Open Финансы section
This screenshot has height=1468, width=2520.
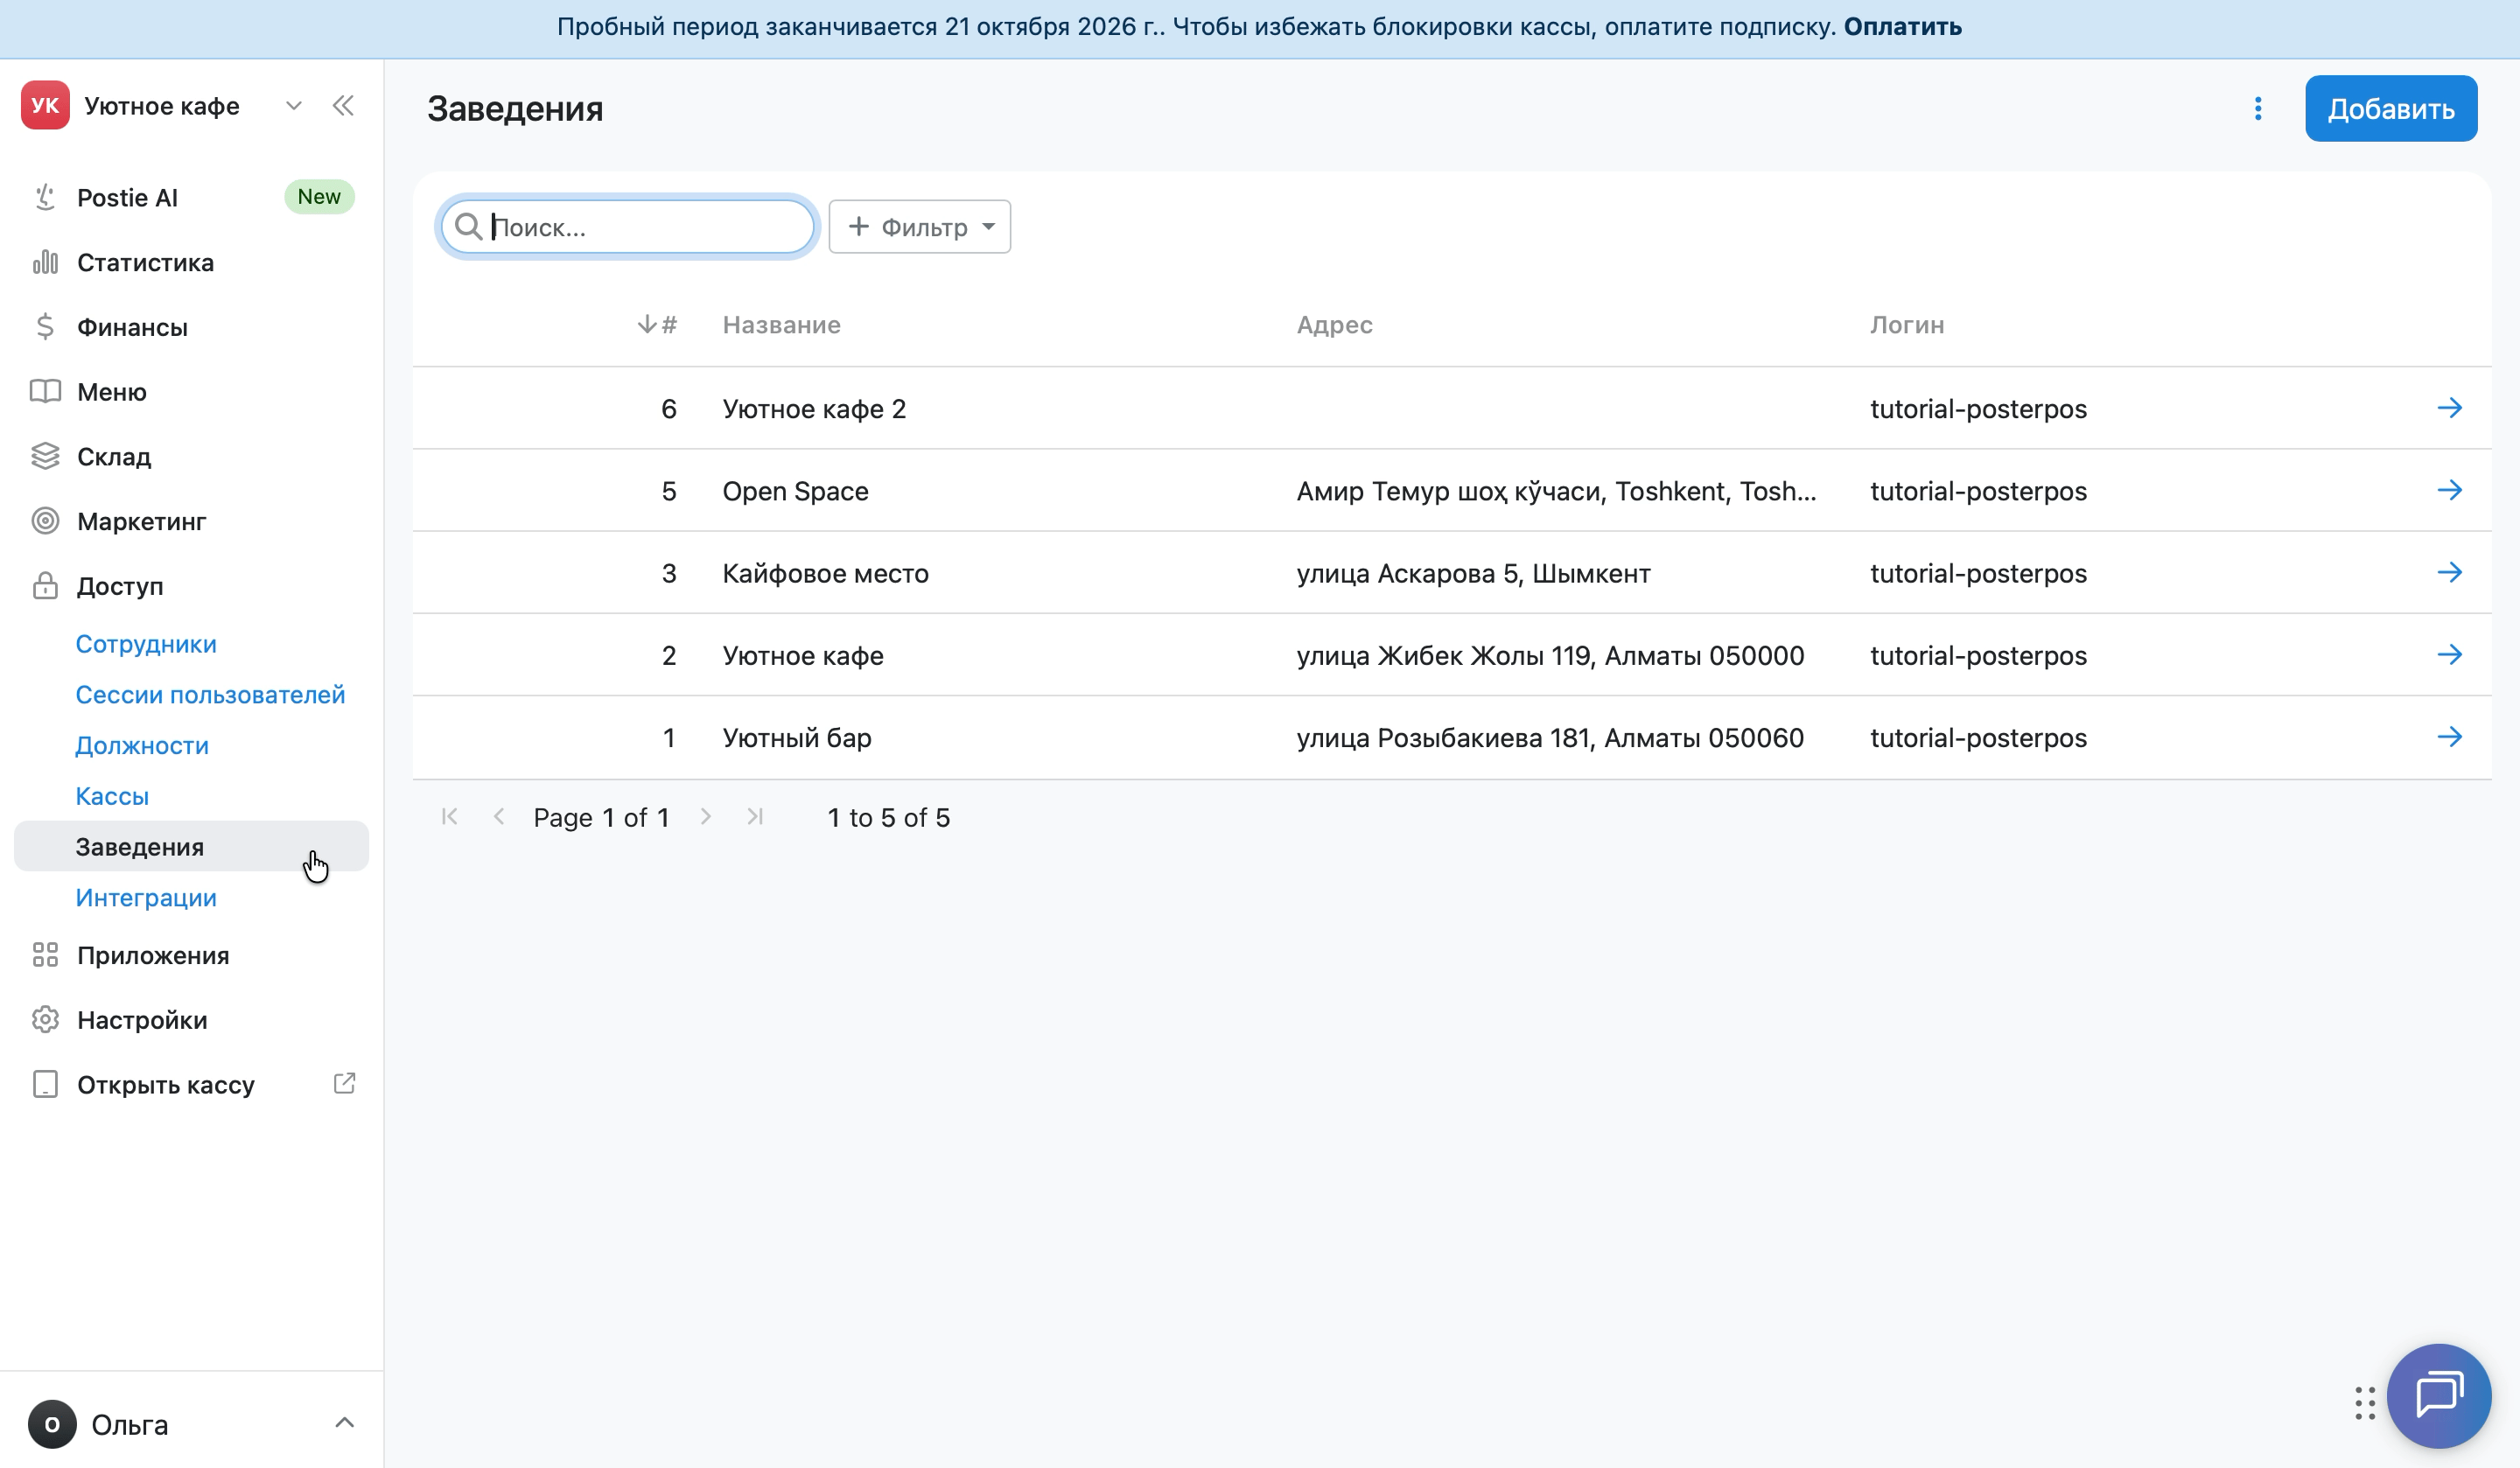(132, 328)
